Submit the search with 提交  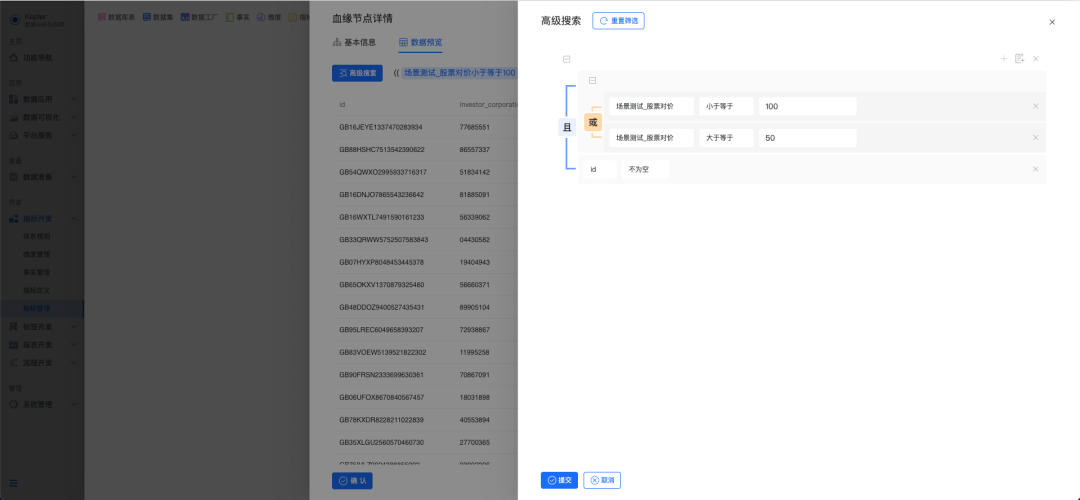[x=559, y=480]
